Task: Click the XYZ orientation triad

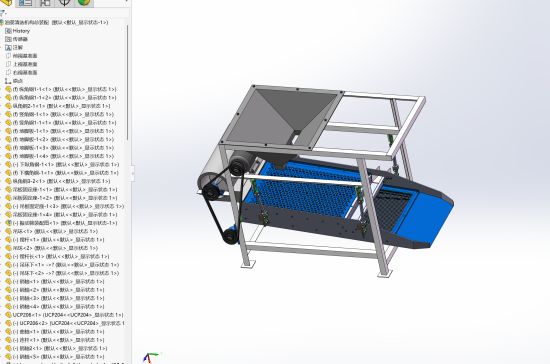Action: coord(151,358)
